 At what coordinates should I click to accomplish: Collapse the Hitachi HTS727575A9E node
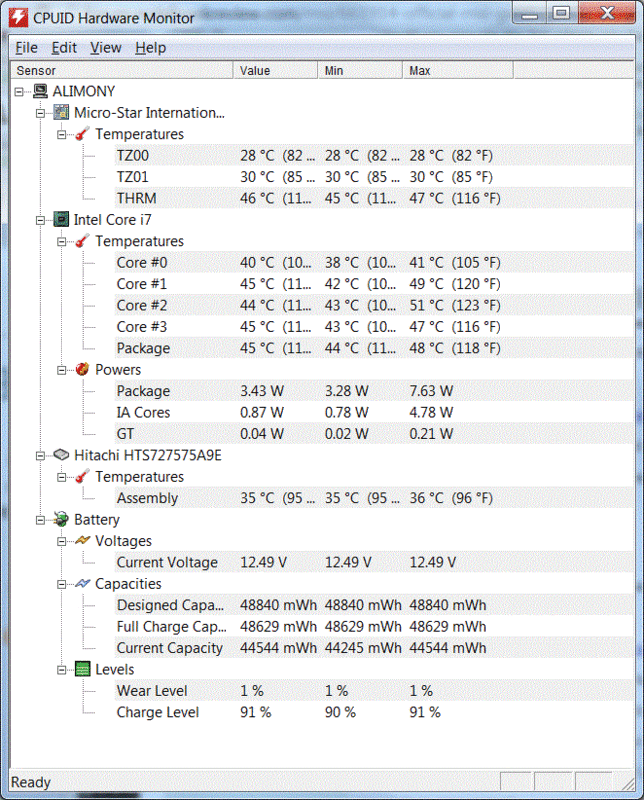pyautogui.click(x=40, y=456)
